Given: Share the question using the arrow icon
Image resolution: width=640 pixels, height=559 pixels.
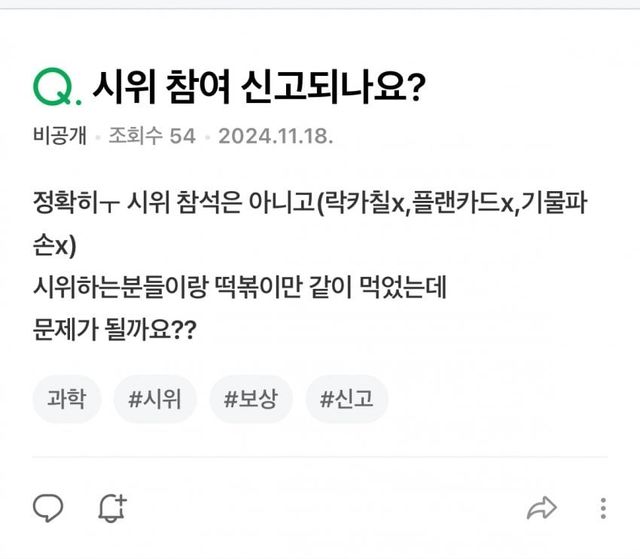Looking at the screenshot, I should pyautogui.click(x=541, y=508).
